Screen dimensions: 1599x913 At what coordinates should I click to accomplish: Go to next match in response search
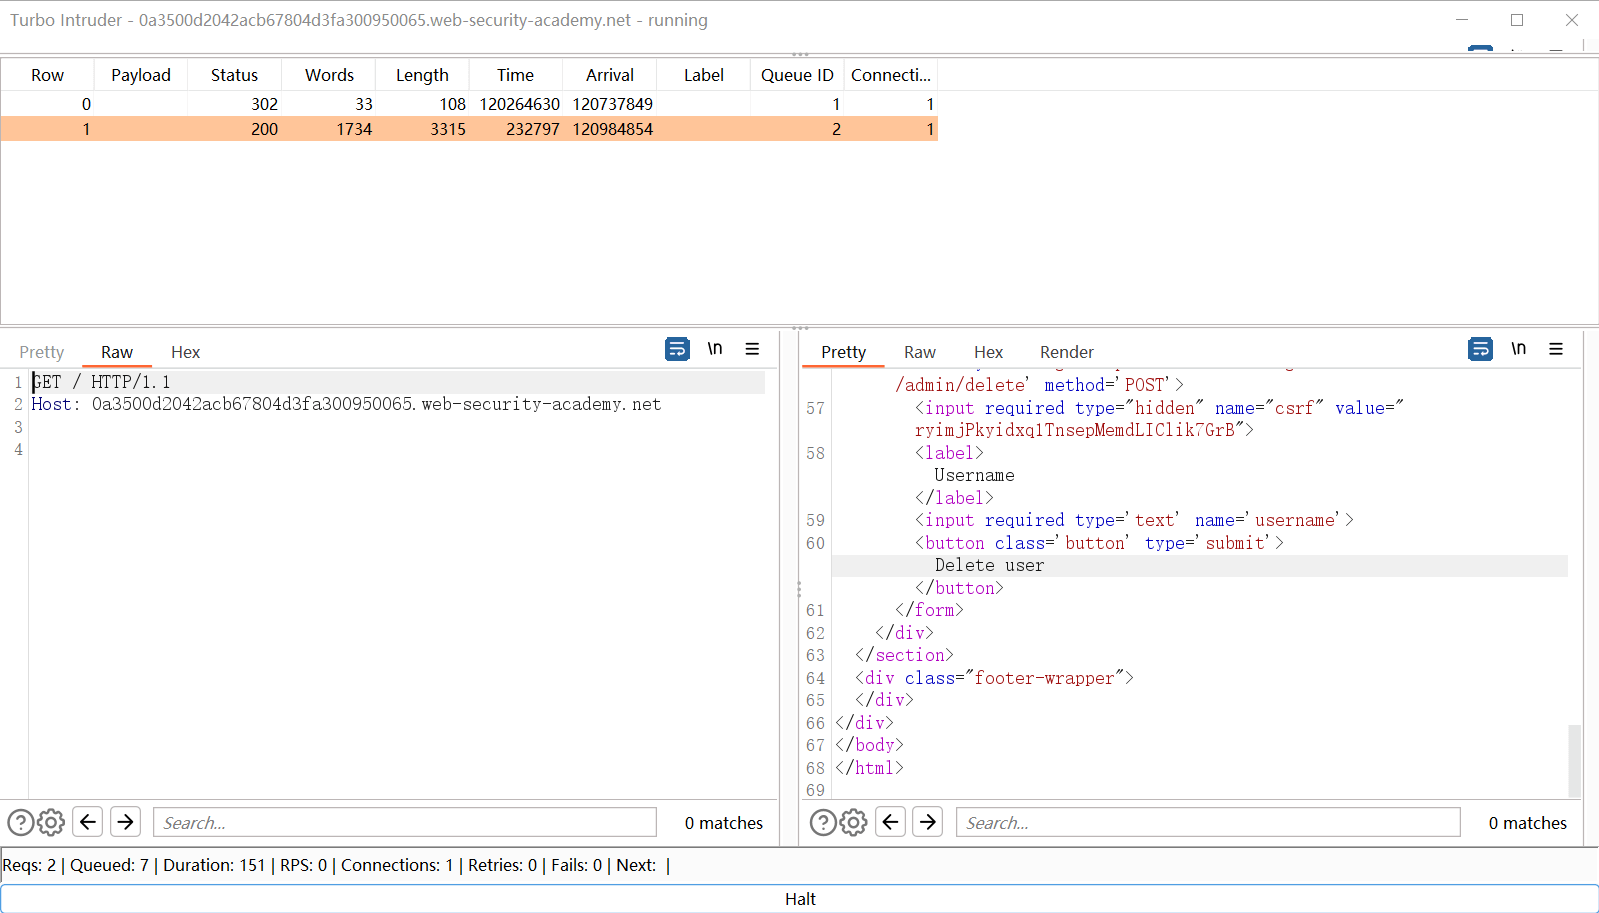point(928,822)
